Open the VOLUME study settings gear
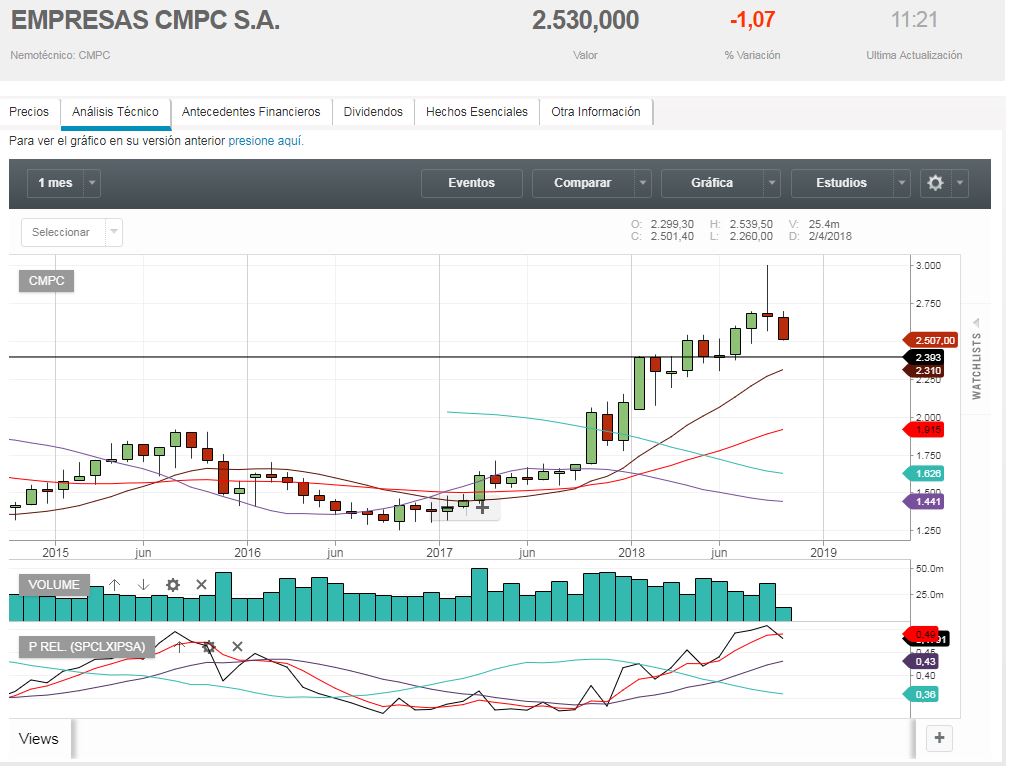The image size is (1009, 784). [x=172, y=584]
